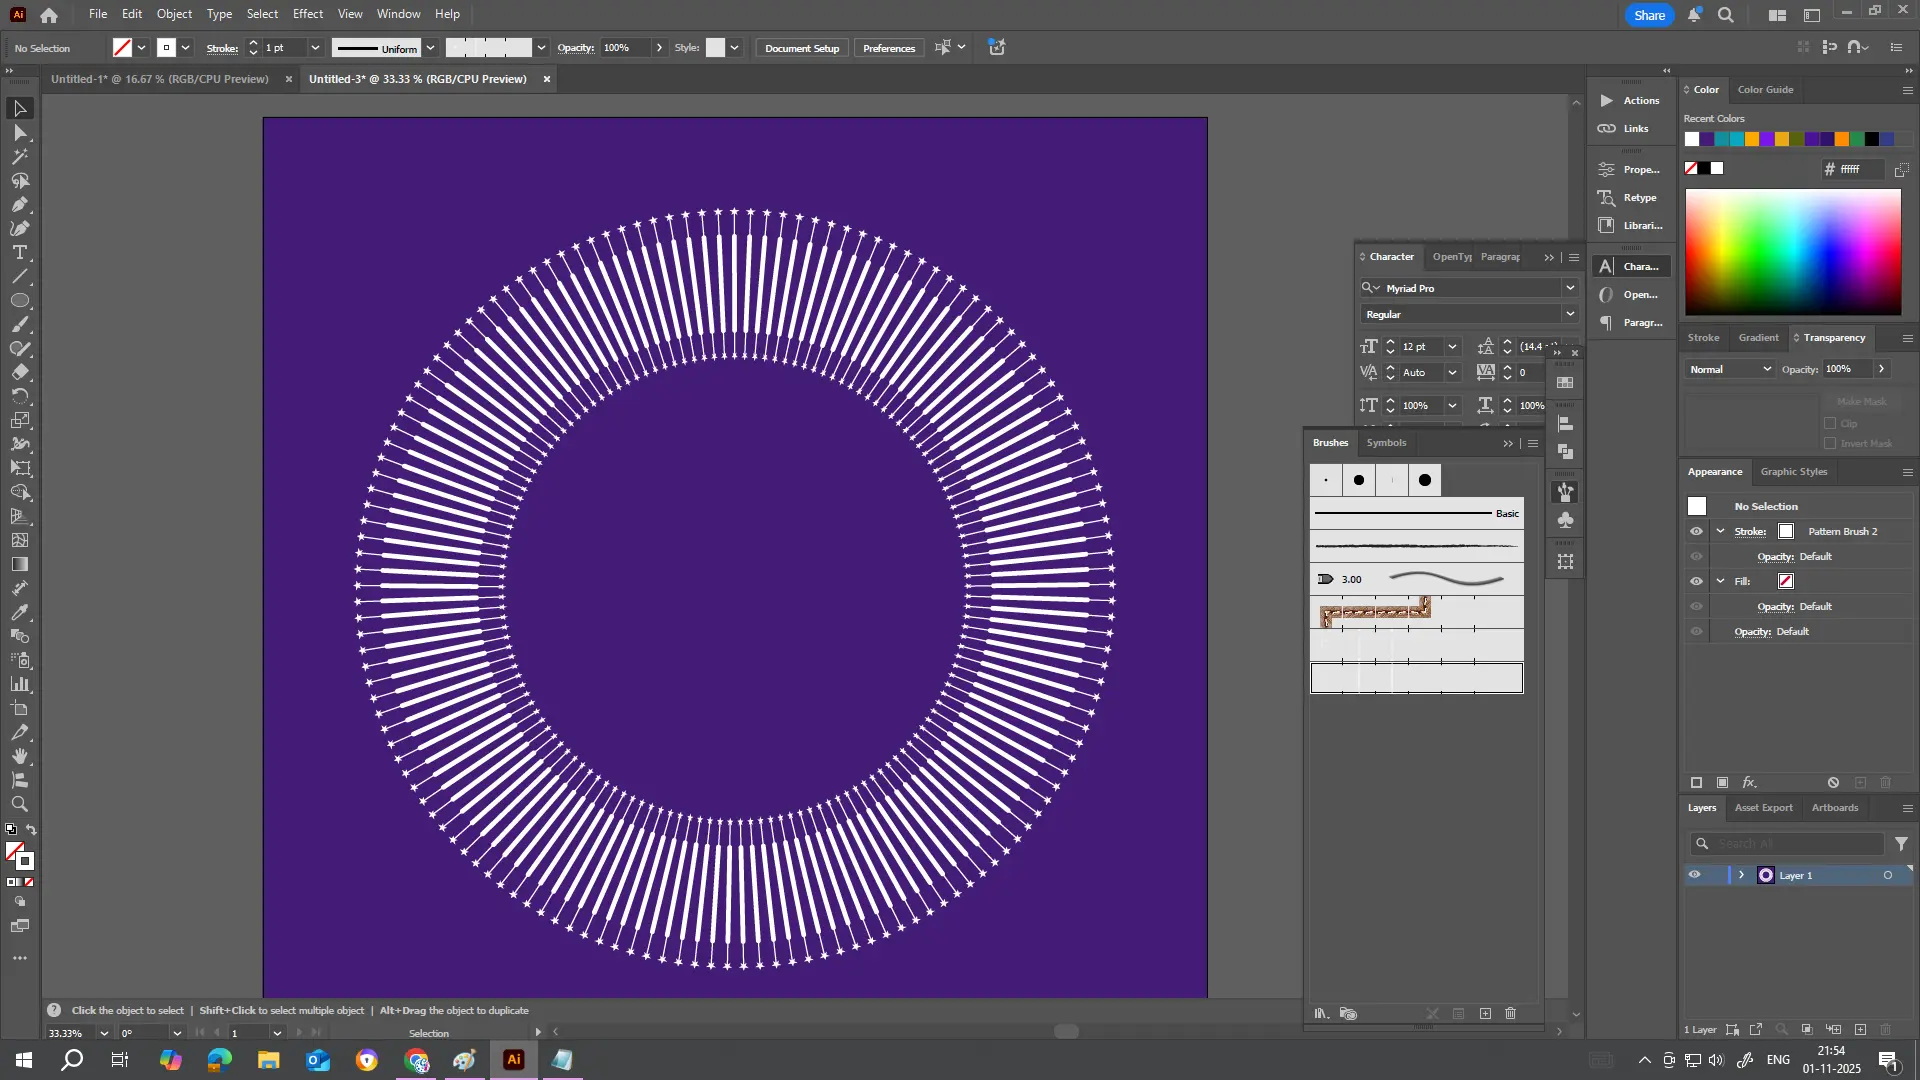
Task: Open the Effect menu
Action: [x=307, y=13]
